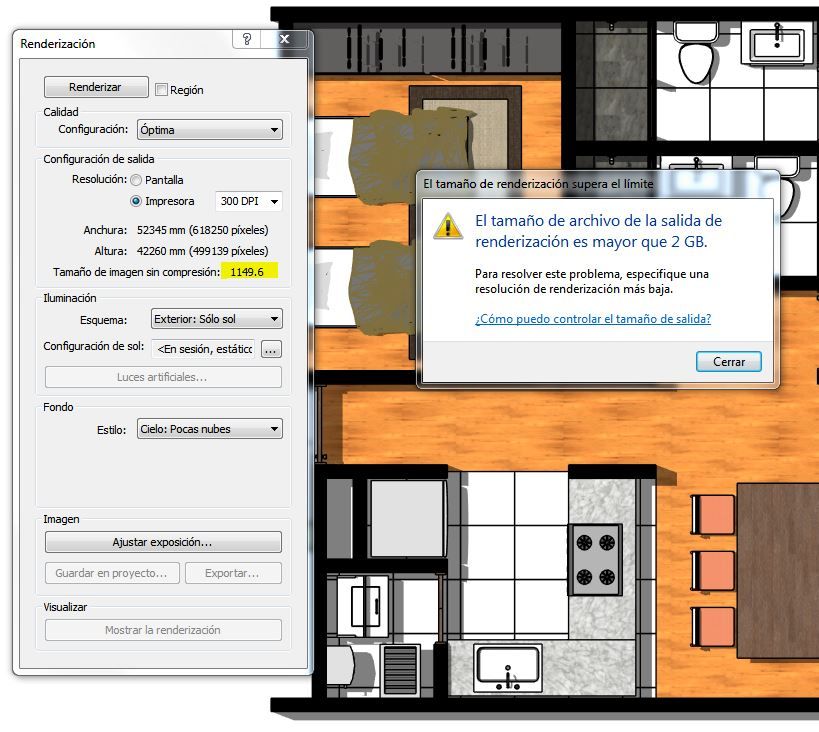Select Pantalla resolution option
The image size is (819, 732).
point(136,180)
